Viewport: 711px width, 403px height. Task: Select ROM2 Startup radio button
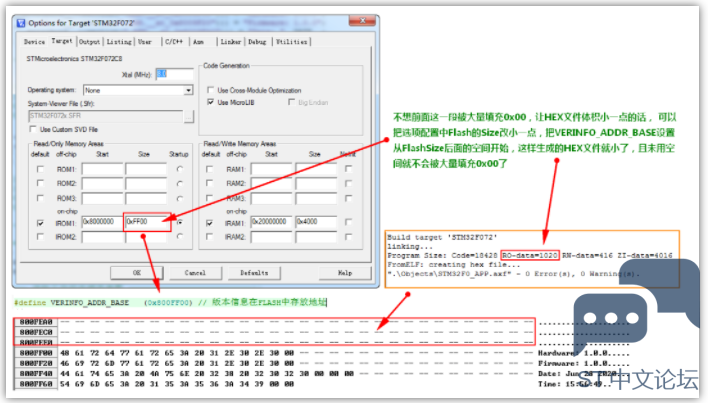click(180, 184)
